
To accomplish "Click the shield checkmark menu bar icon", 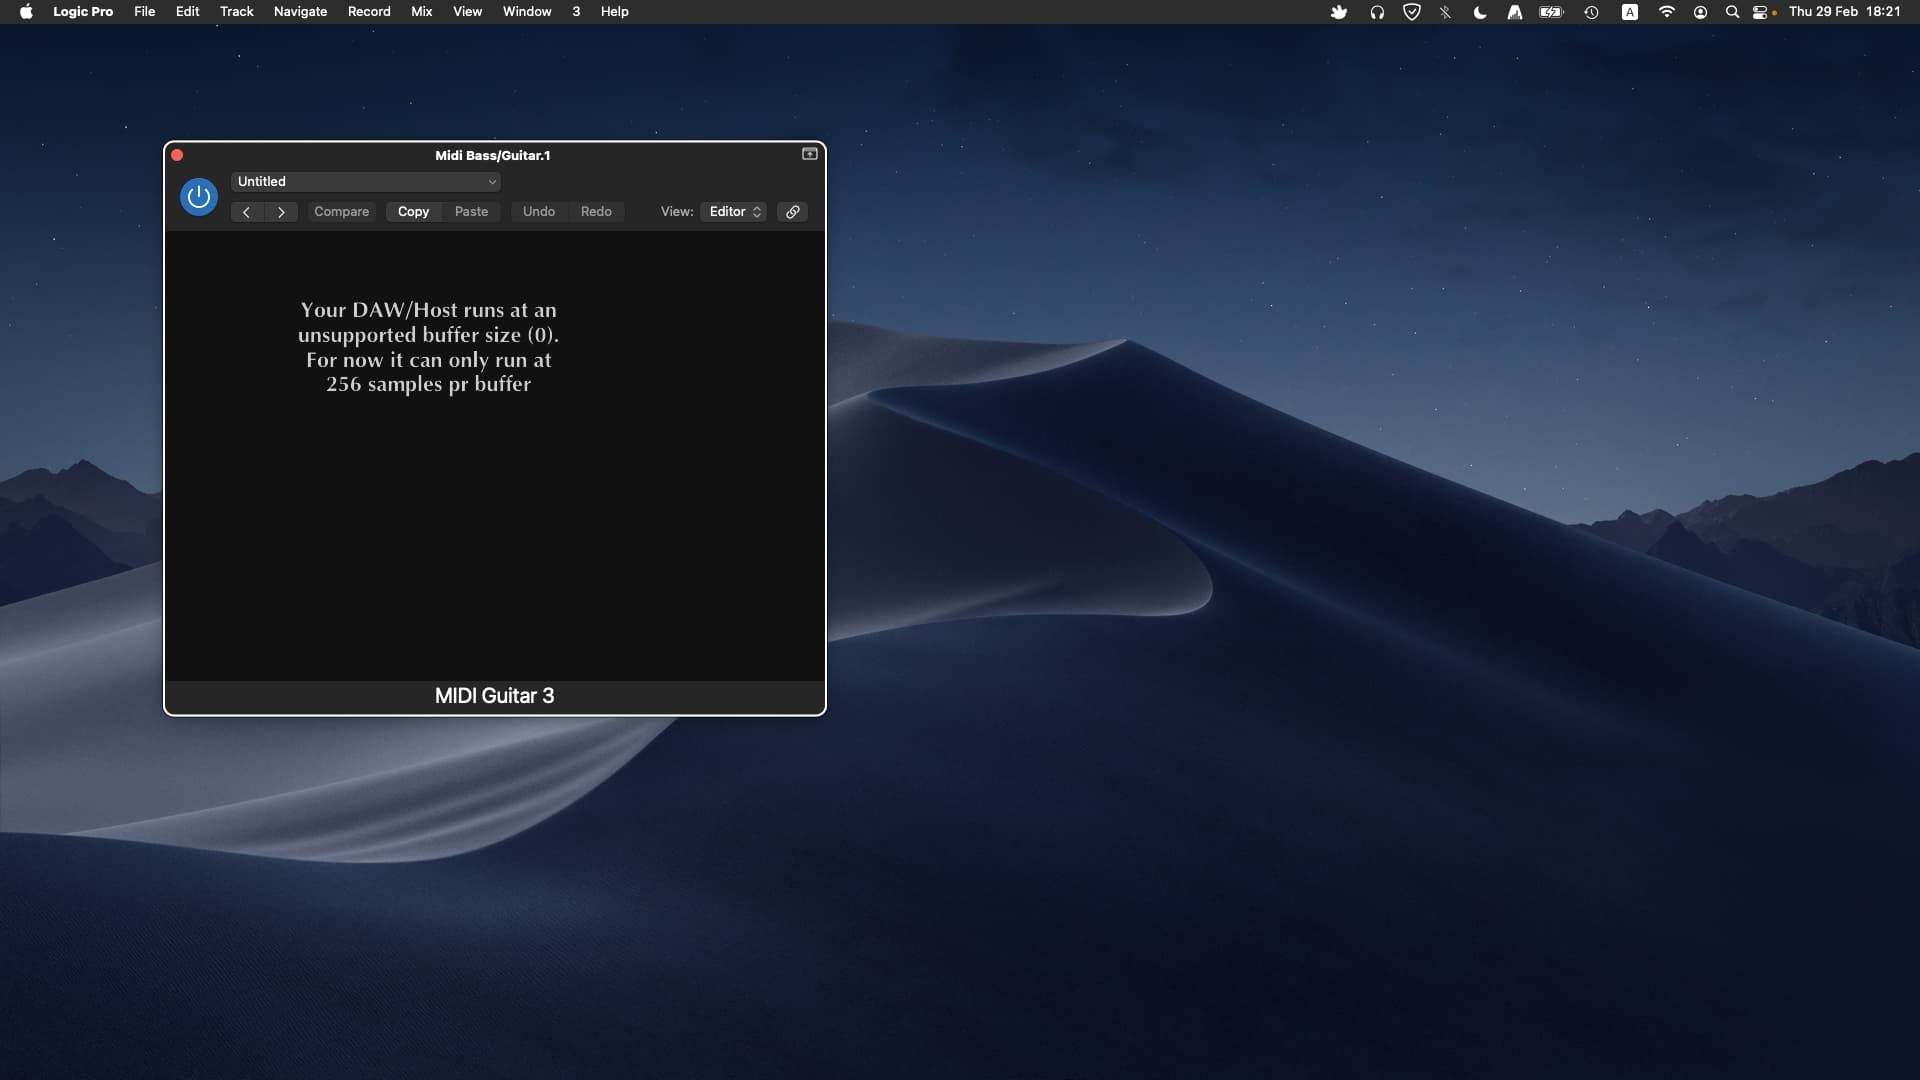I will coord(1412,12).
